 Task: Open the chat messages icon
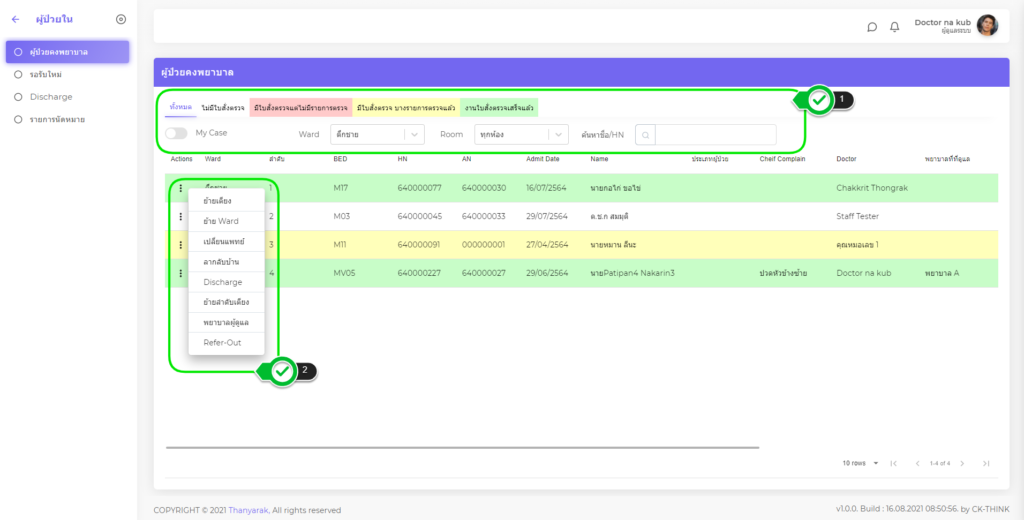[872, 27]
